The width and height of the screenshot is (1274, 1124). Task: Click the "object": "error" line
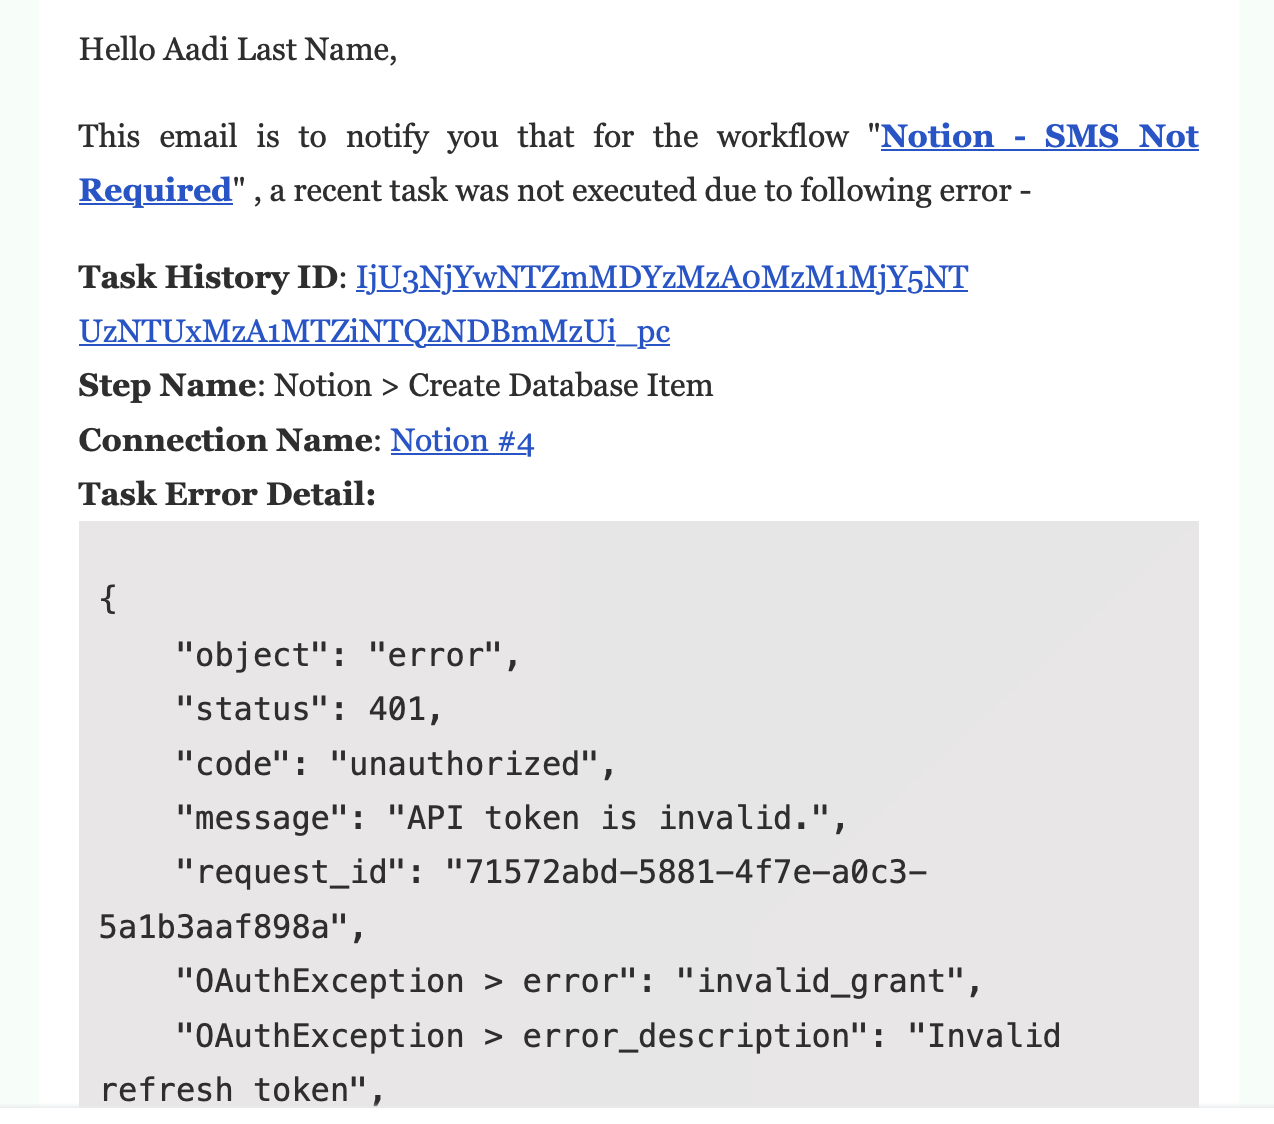coord(348,655)
